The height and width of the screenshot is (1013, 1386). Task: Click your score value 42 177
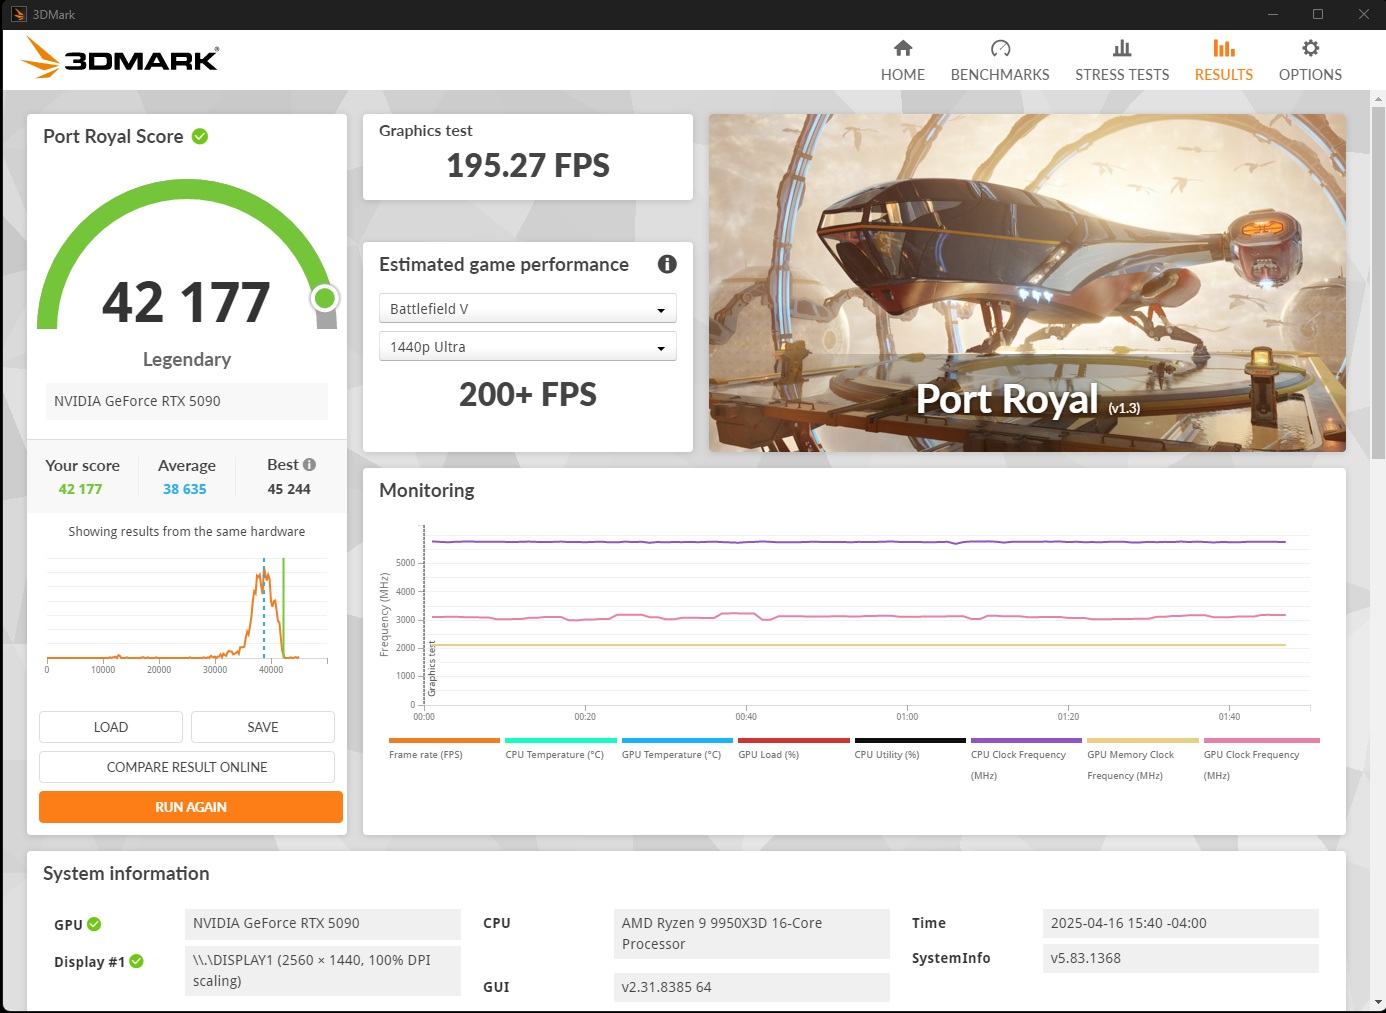coord(80,489)
